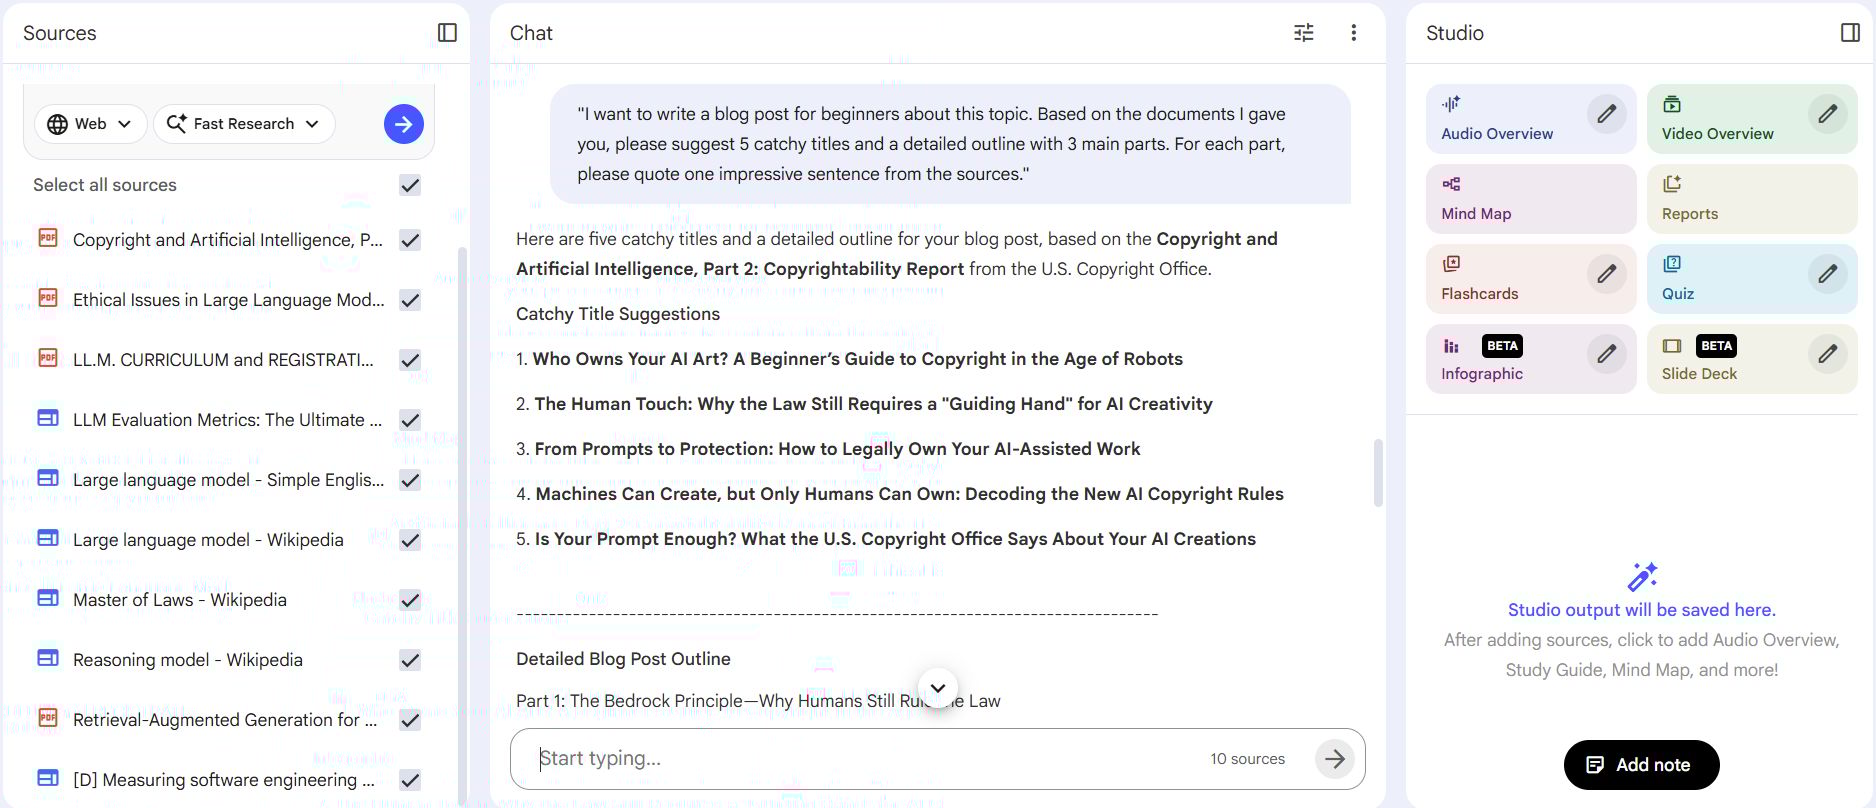Click PDF icon for Retrieval-Augmented Generation source
The height and width of the screenshot is (808, 1876).
coord(48,718)
